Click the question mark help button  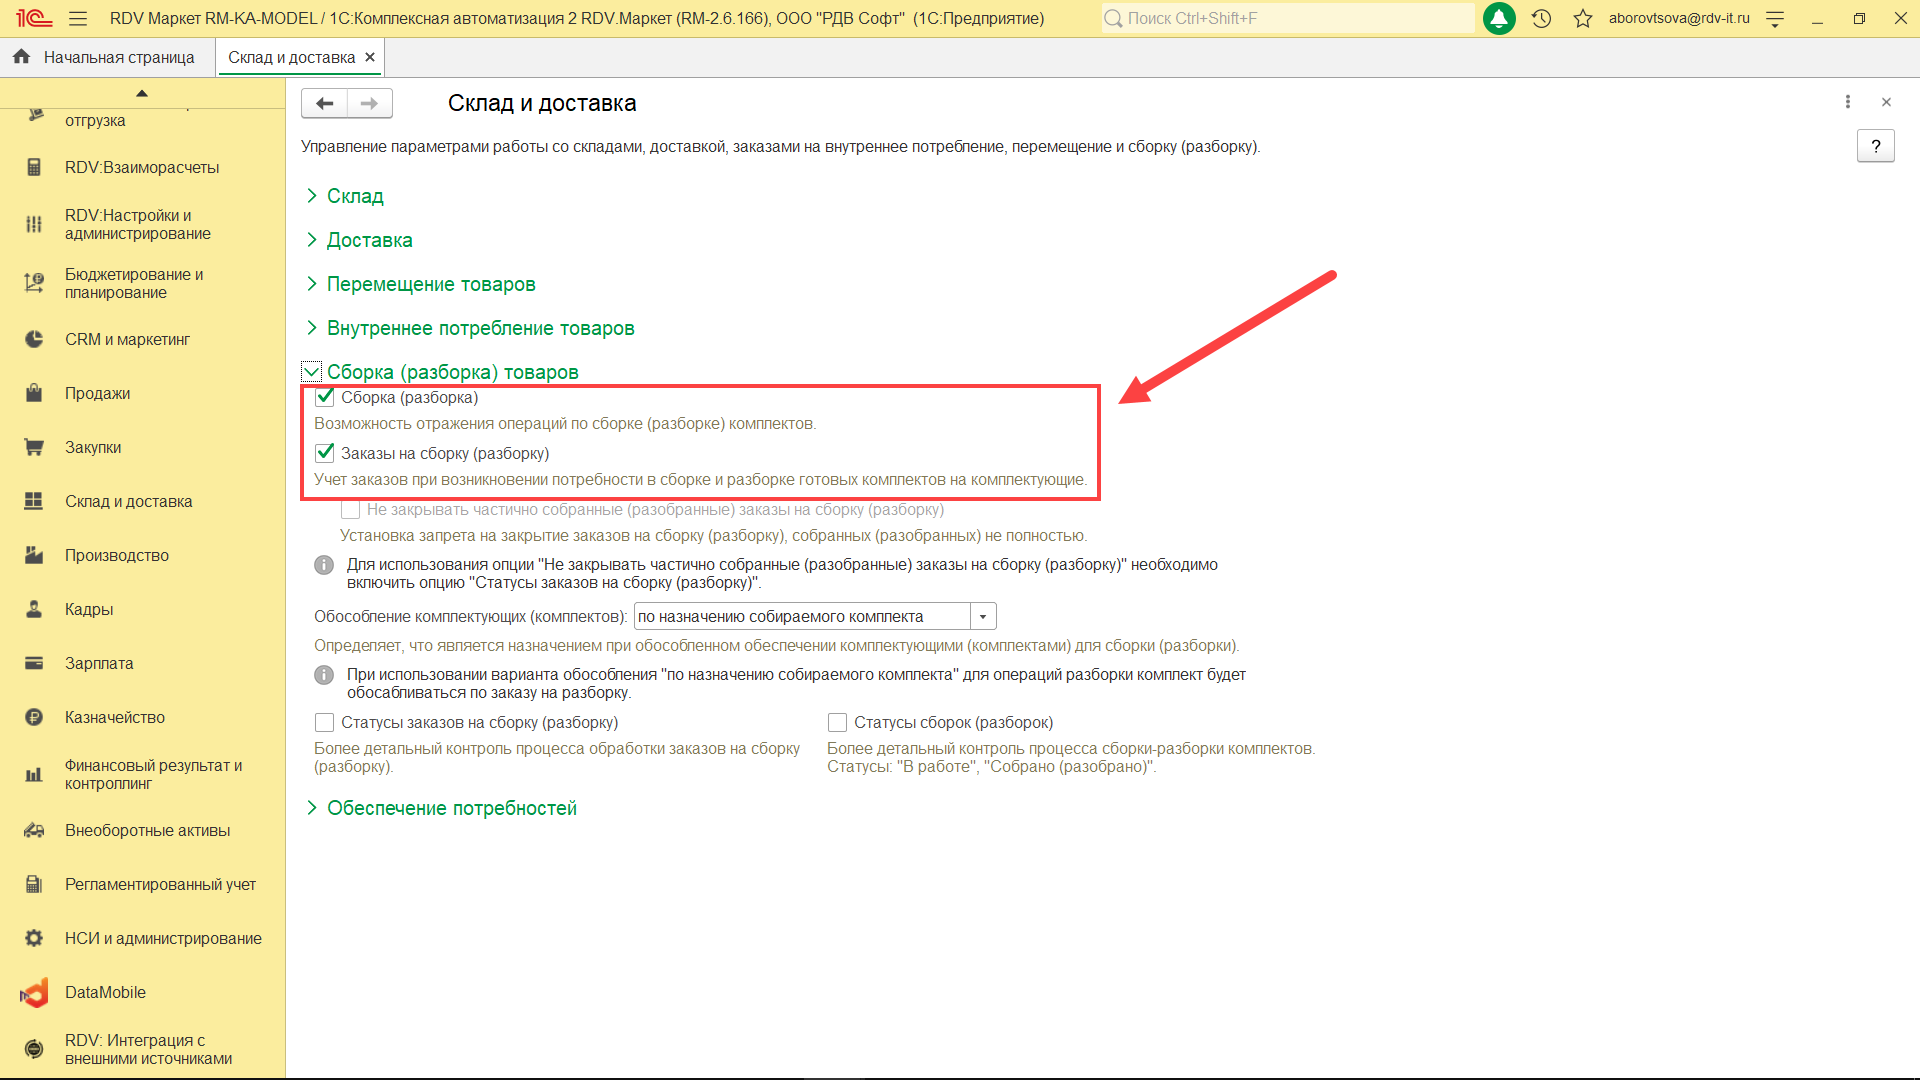pos(1875,146)
